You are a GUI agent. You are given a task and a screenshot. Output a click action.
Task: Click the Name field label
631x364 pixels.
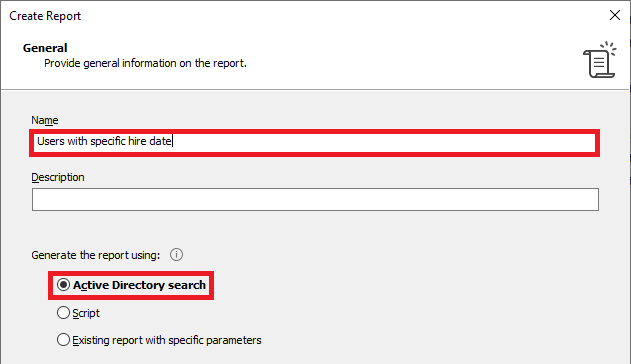45,120
